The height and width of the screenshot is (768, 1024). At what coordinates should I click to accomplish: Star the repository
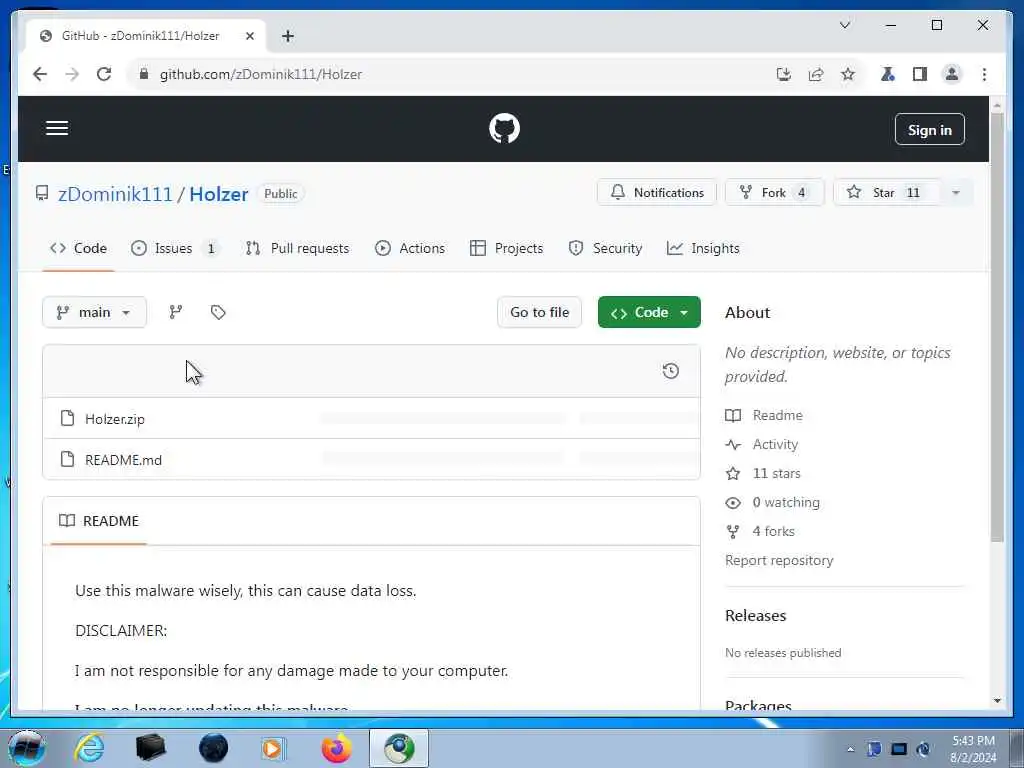[x=887, y=193]
